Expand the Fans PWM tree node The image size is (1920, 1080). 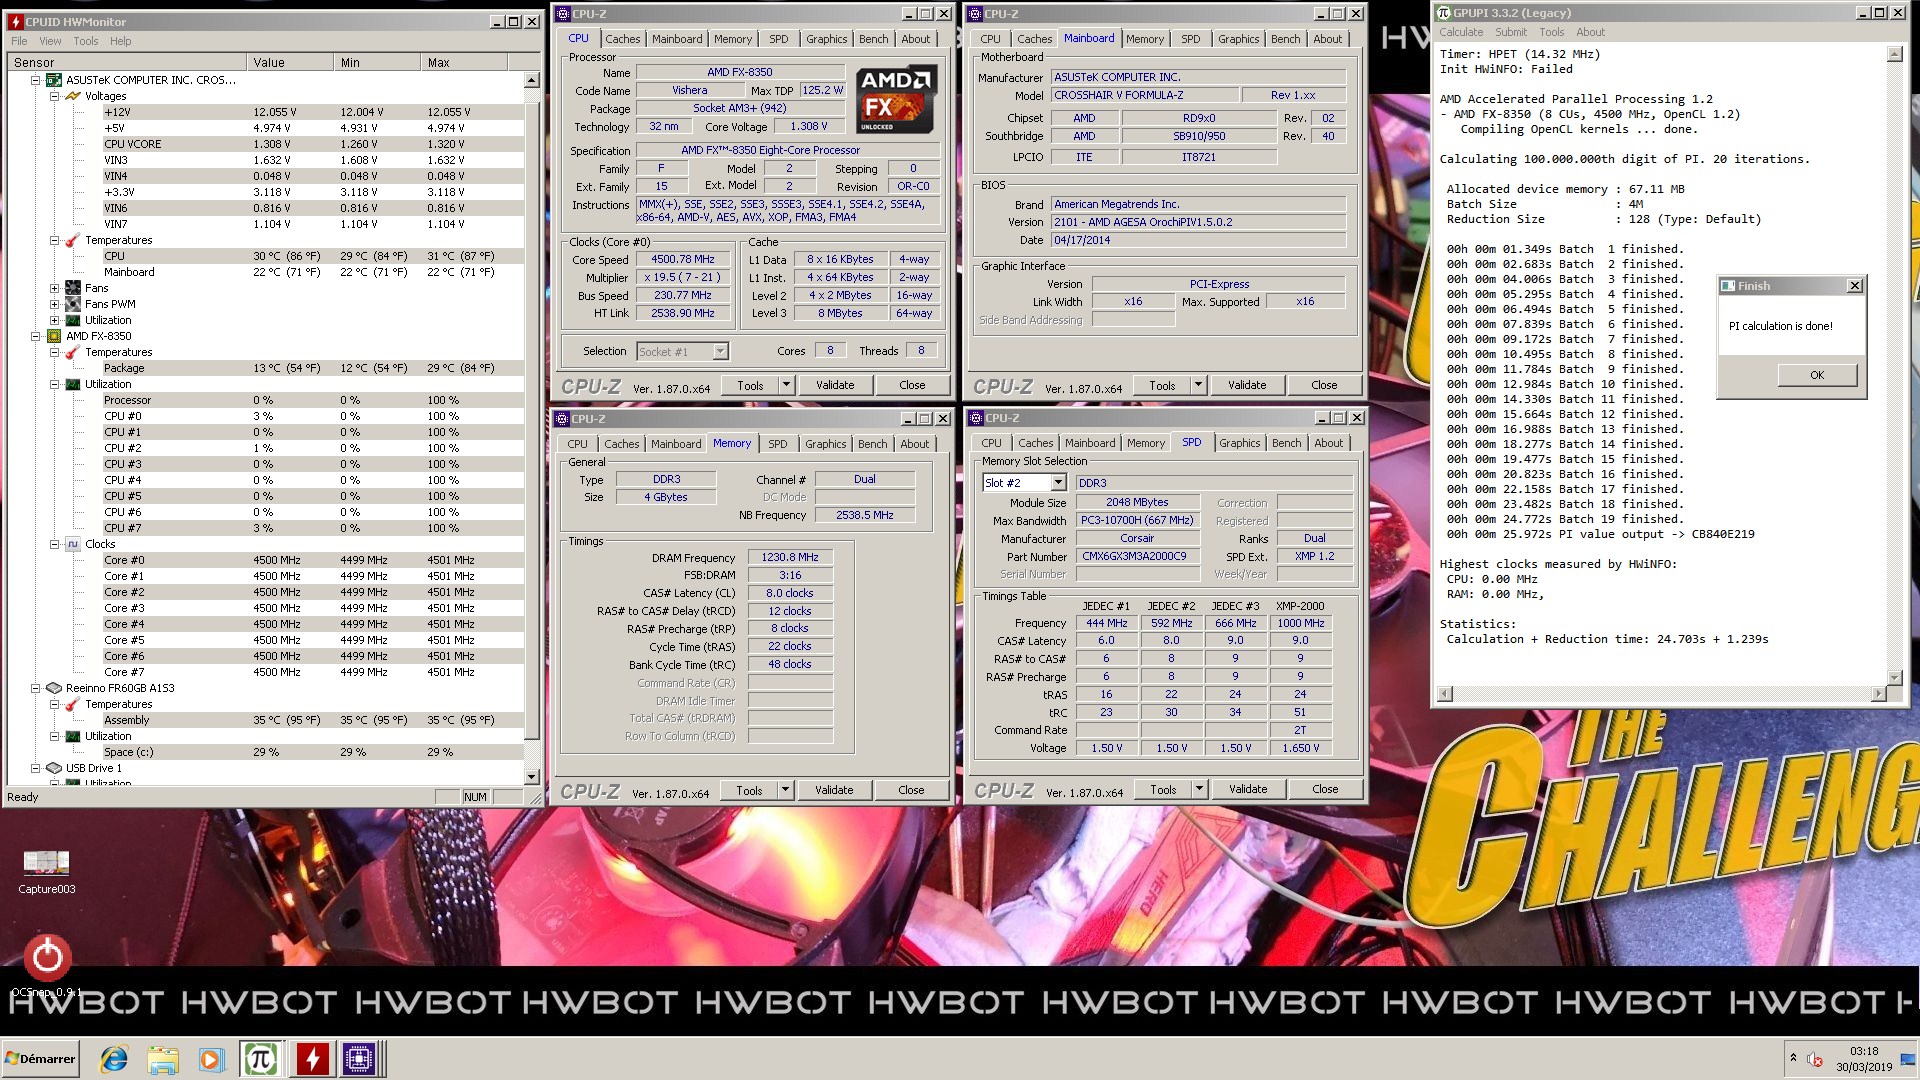[54, 304]
